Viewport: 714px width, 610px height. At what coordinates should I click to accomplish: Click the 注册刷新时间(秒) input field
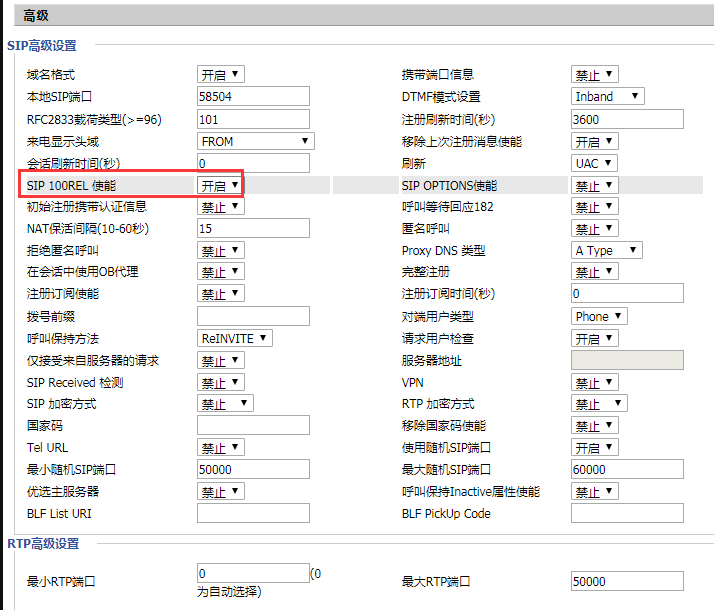626,119
